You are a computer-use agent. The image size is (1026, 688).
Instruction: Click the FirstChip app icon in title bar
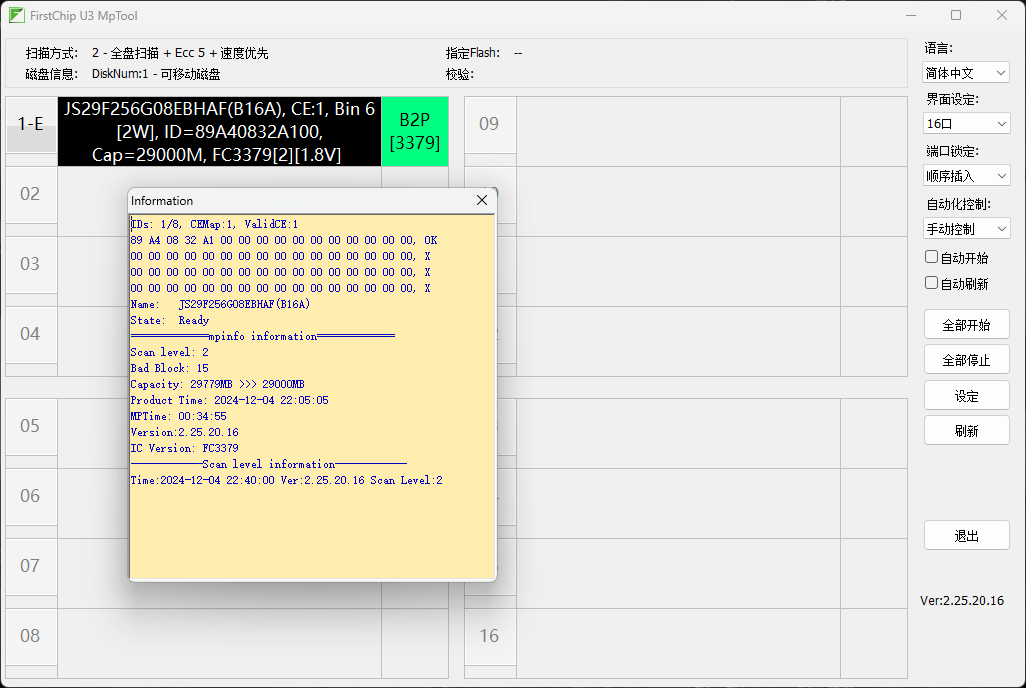tap(17, 15)
